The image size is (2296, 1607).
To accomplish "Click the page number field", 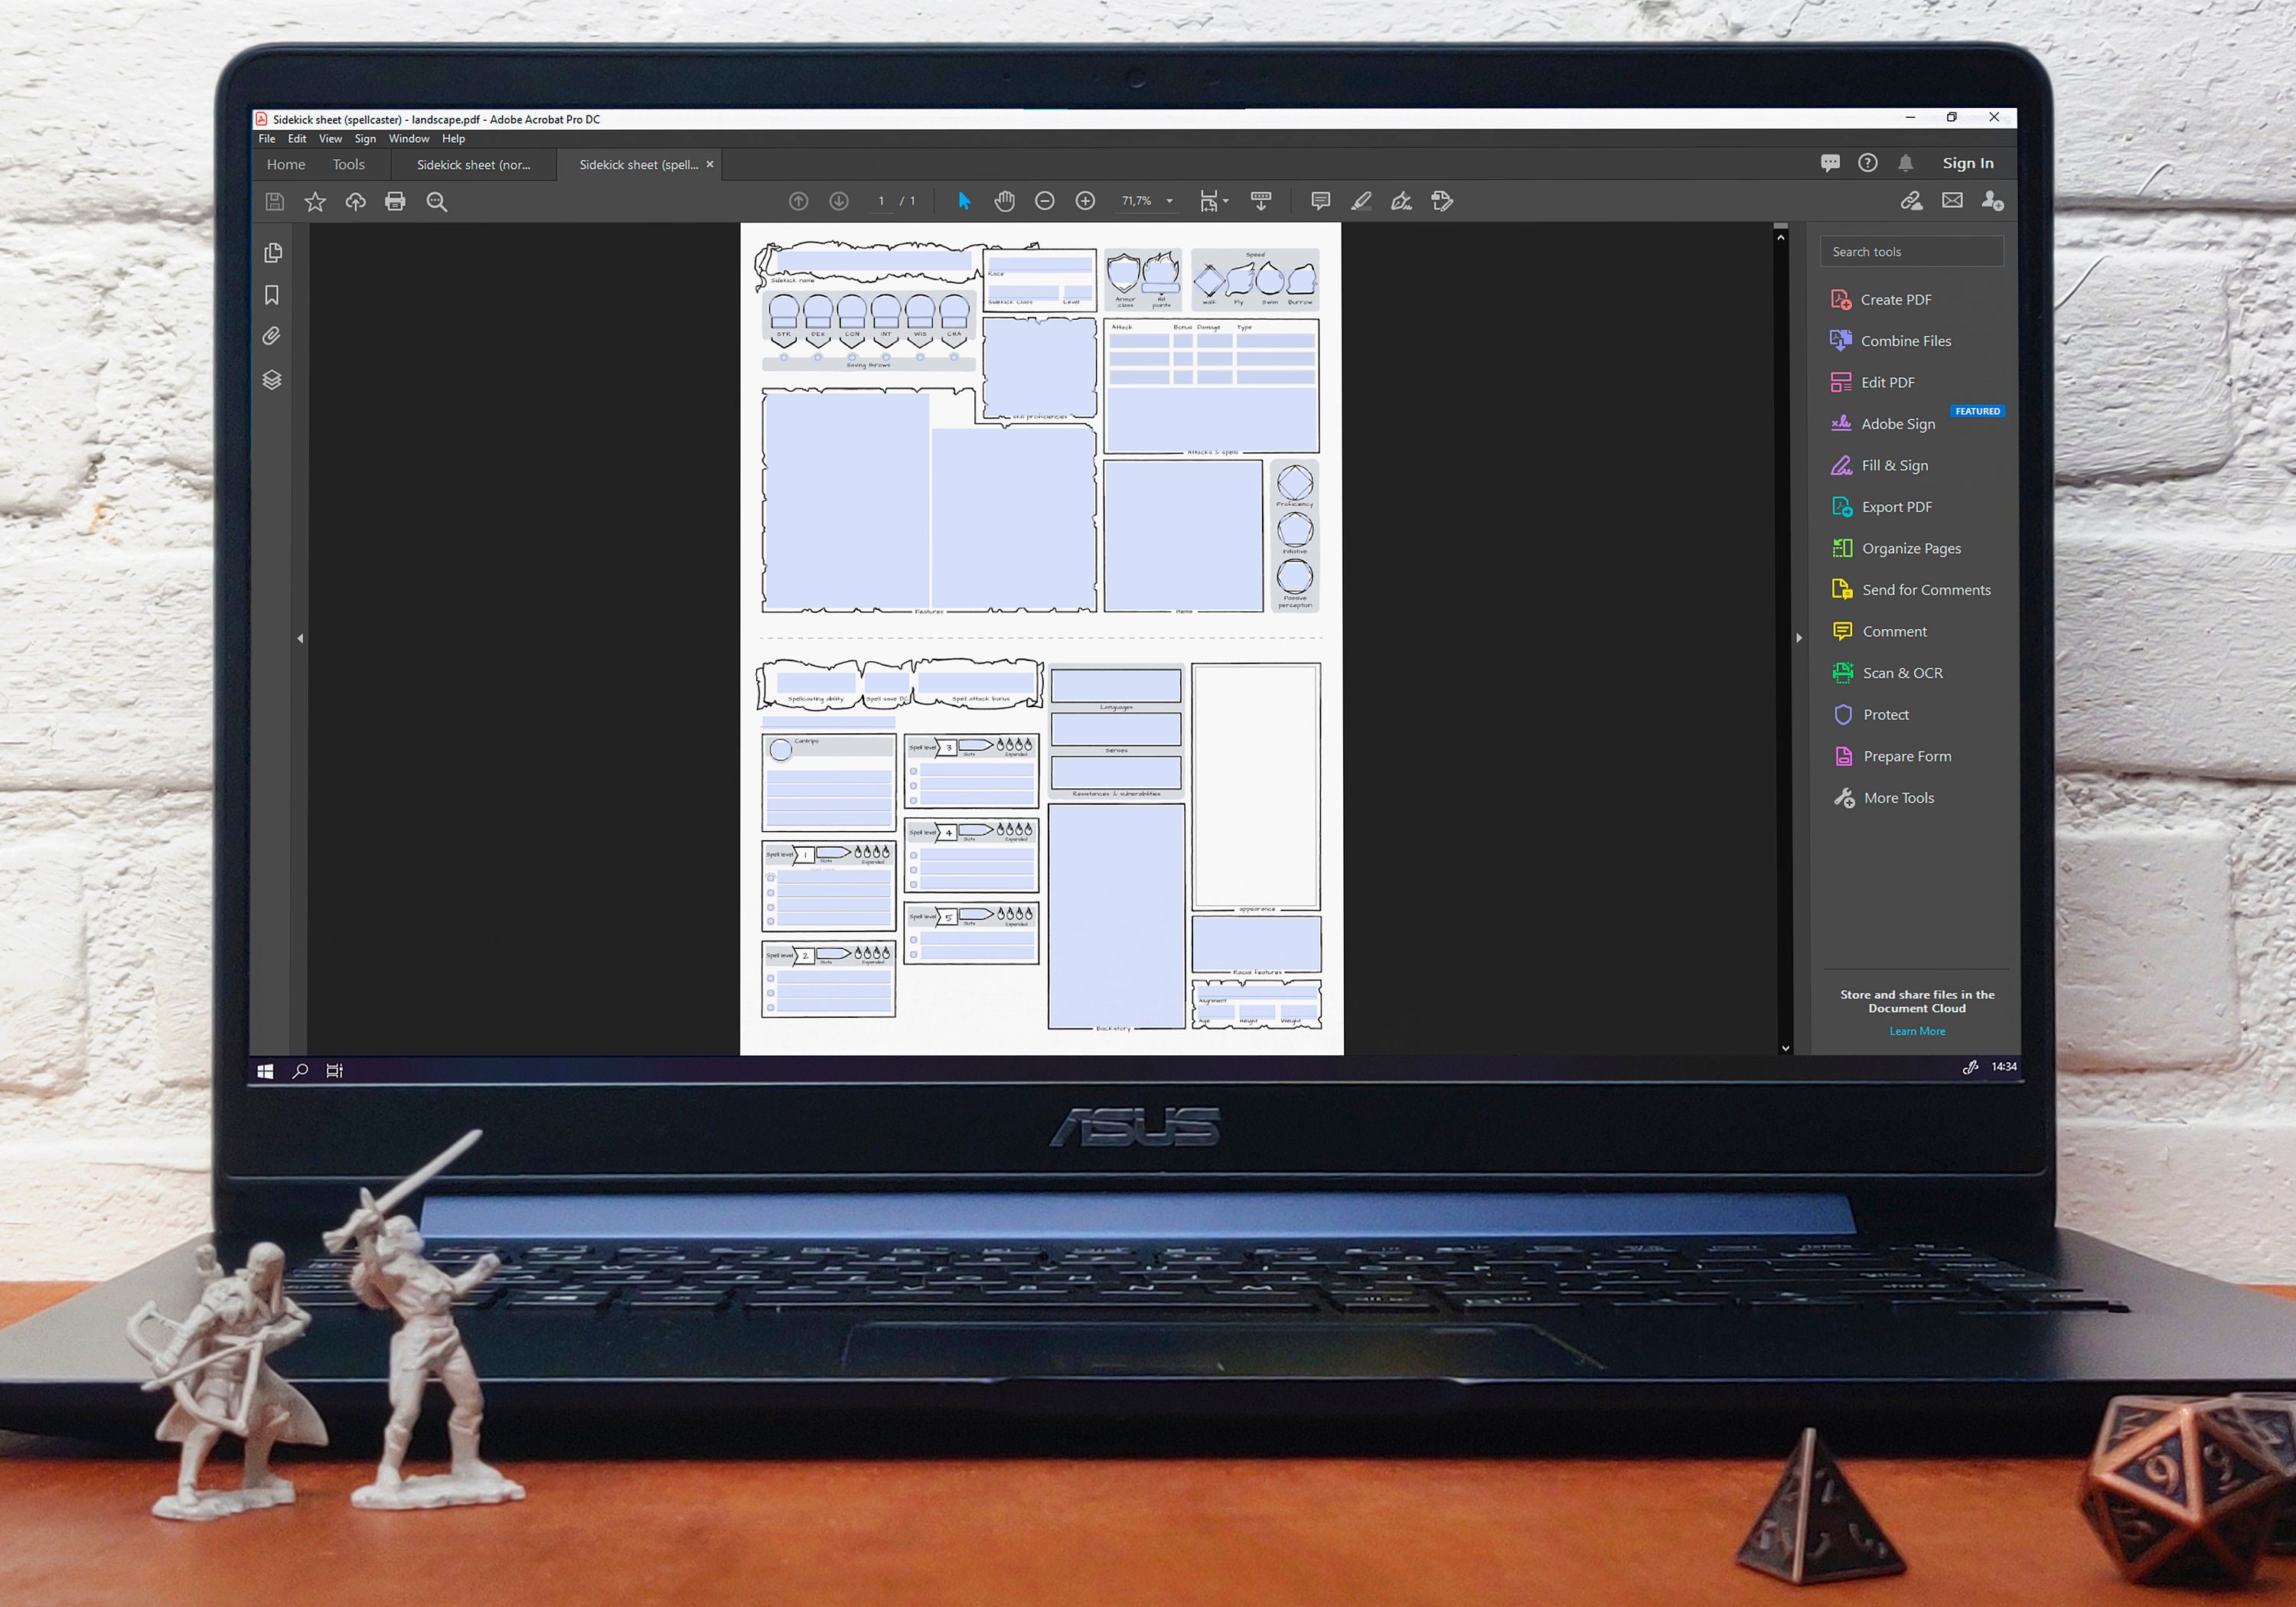I will 880,201.
